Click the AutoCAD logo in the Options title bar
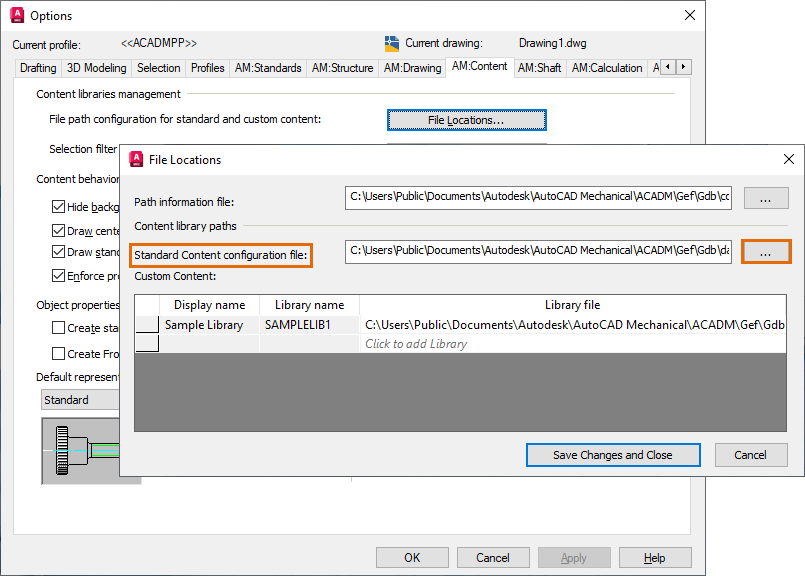Screen dimensions: 805x576 (18, 15)
